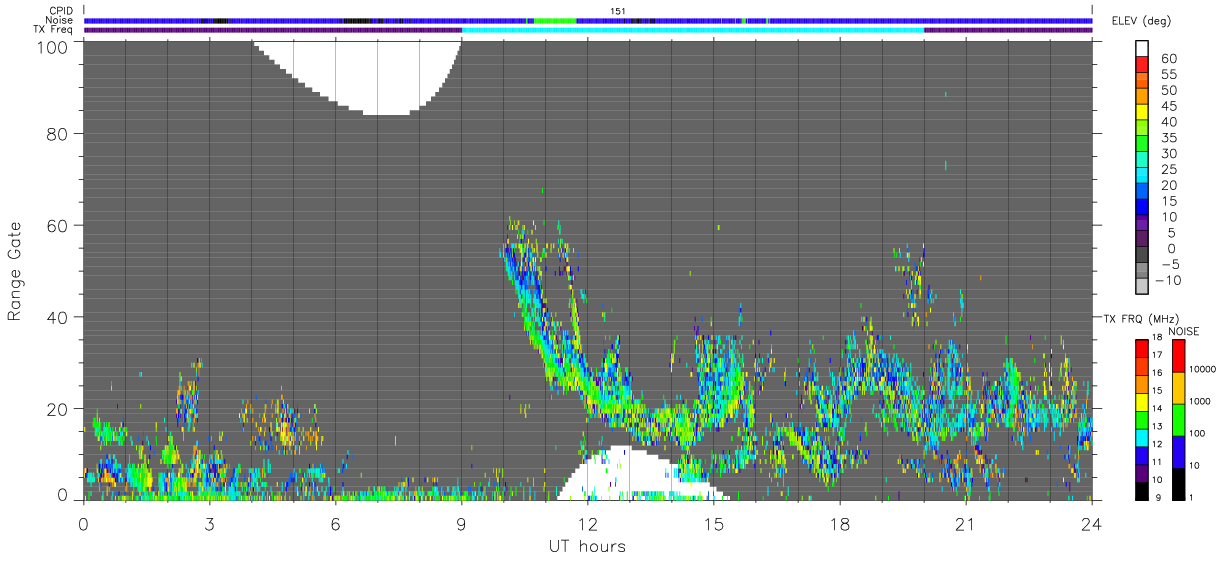Click the NOISE legend title
Image resolution: width=1228 pixels, height=567 pixels.
coord(1183,331)
